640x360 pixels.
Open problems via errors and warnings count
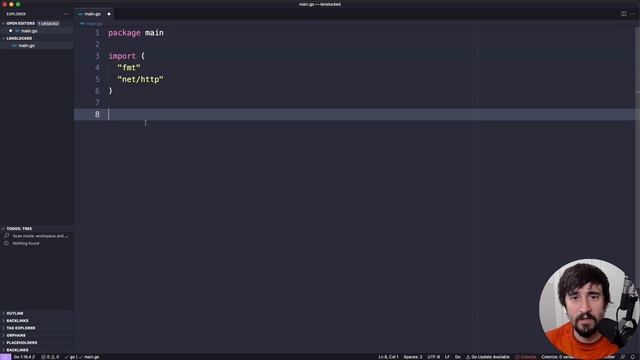click(x=50, y=357)
